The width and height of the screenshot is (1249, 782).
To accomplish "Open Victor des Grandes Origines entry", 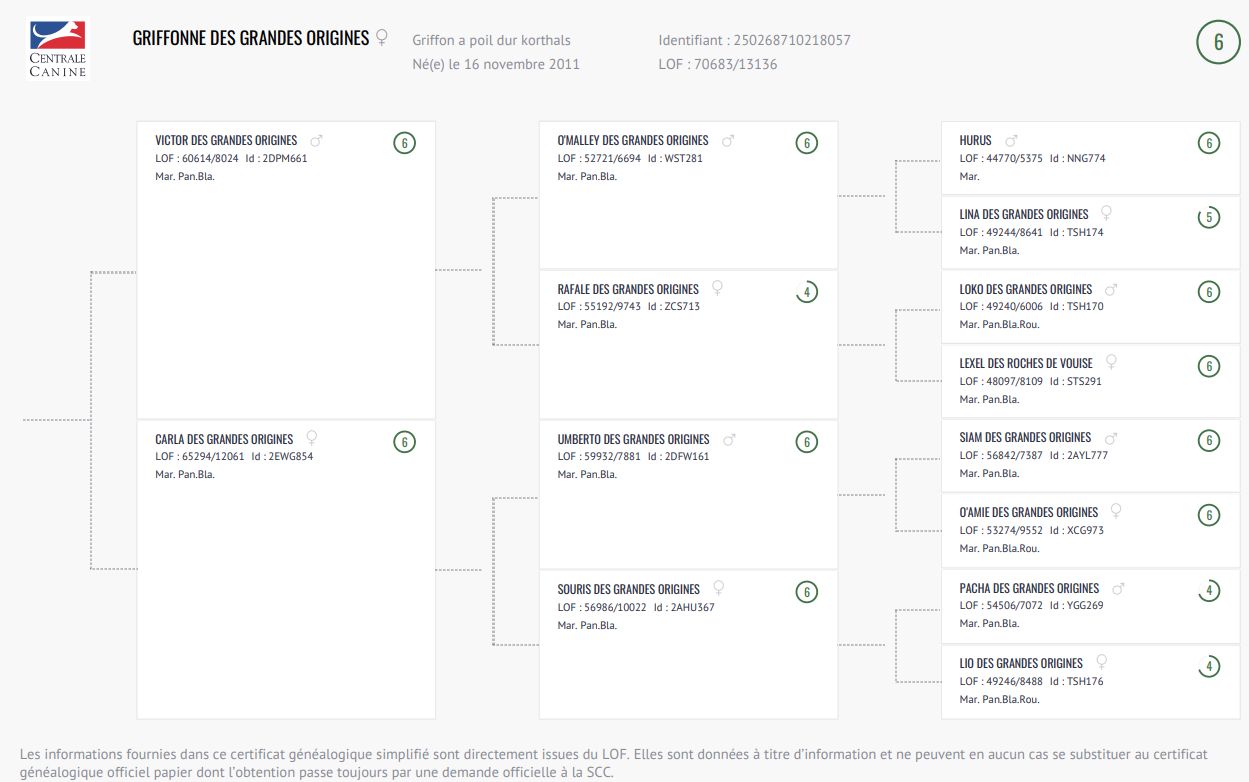I will 226,141.
